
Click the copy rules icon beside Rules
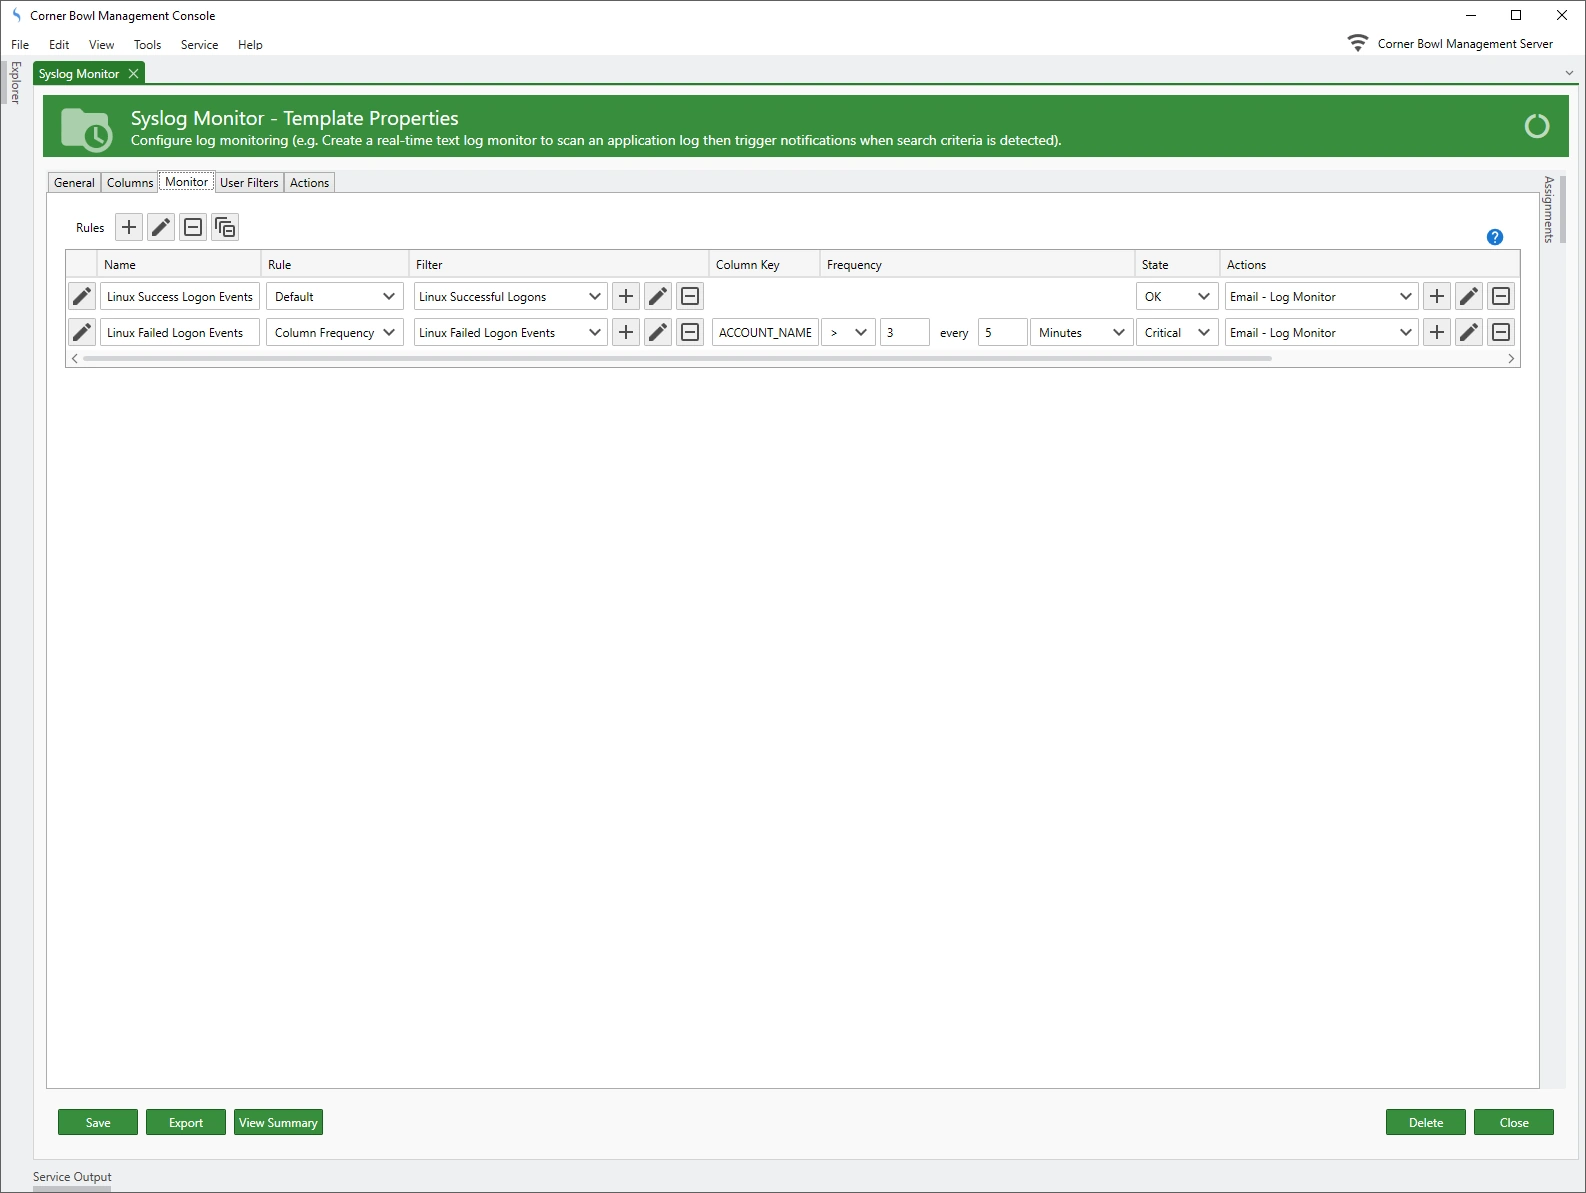225,227
